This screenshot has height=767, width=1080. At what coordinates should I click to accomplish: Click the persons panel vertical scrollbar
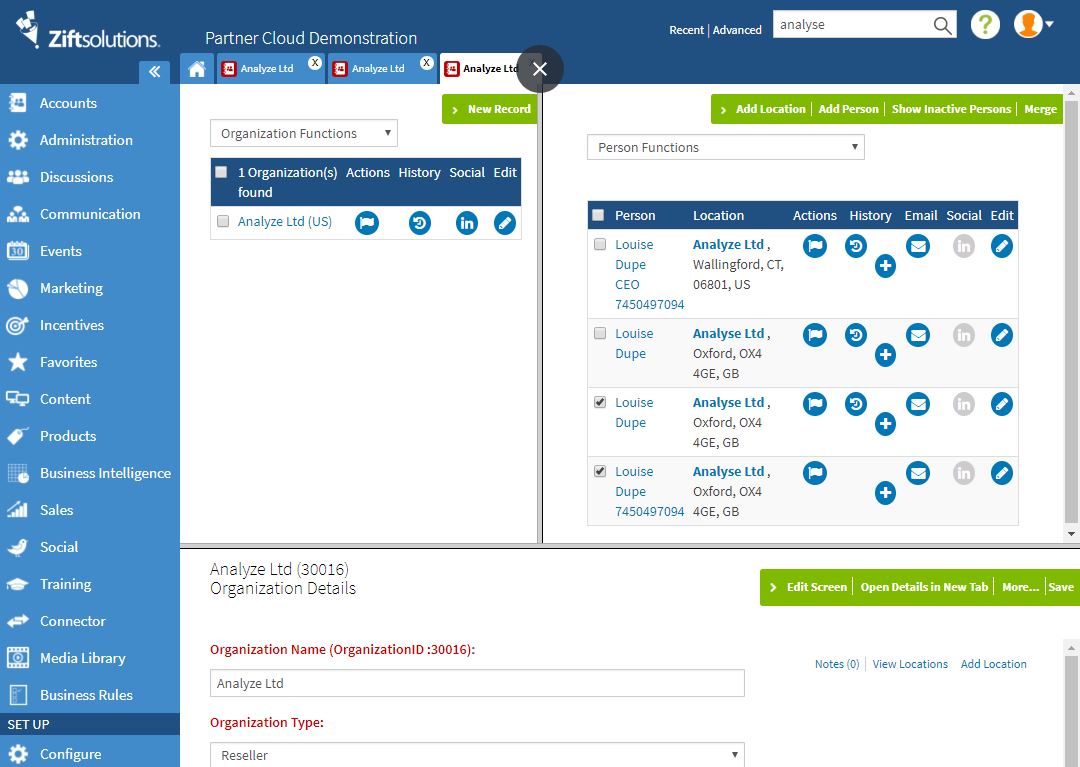pyautogui.click(x=1071, y=310)
